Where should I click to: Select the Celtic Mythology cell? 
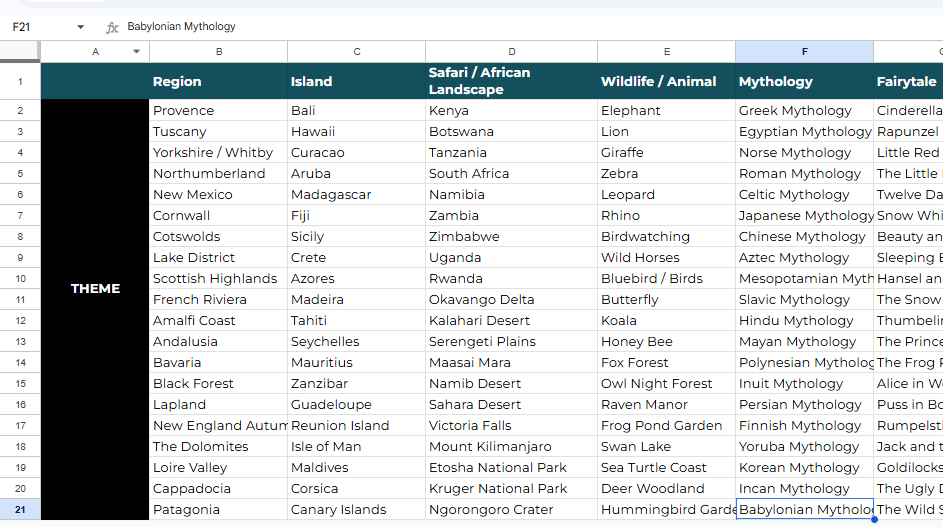coord(805,194)
